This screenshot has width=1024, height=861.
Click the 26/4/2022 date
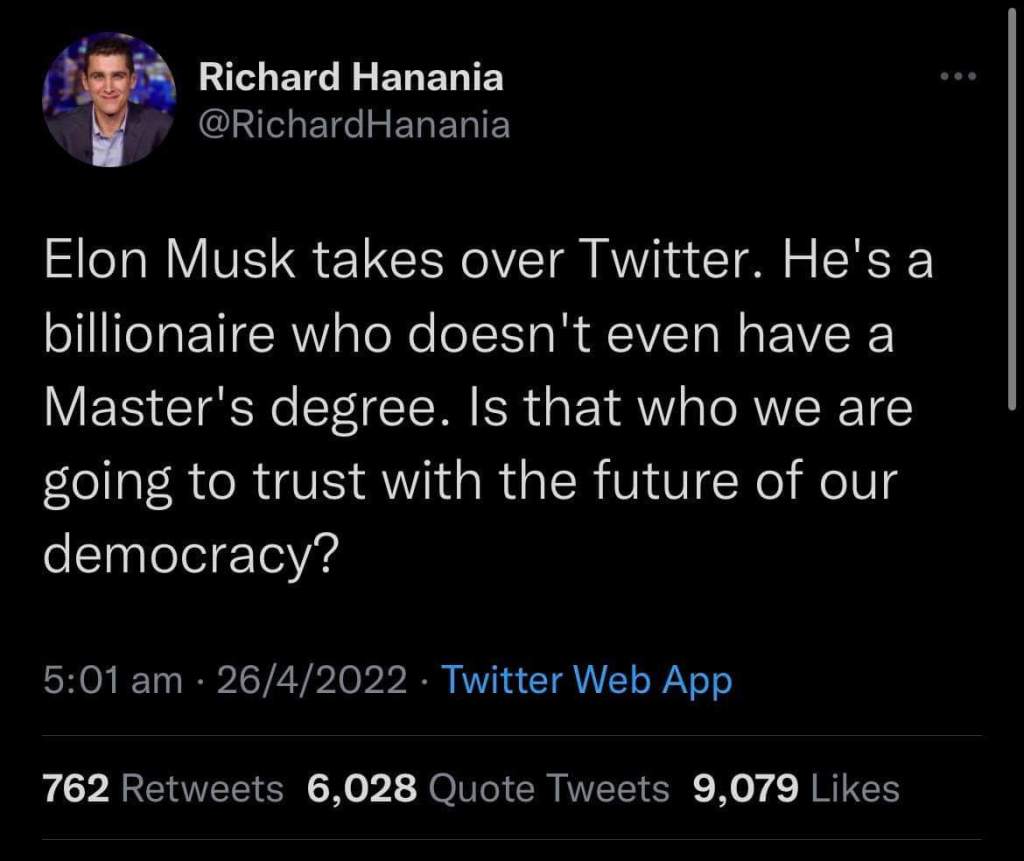[311, 680]
